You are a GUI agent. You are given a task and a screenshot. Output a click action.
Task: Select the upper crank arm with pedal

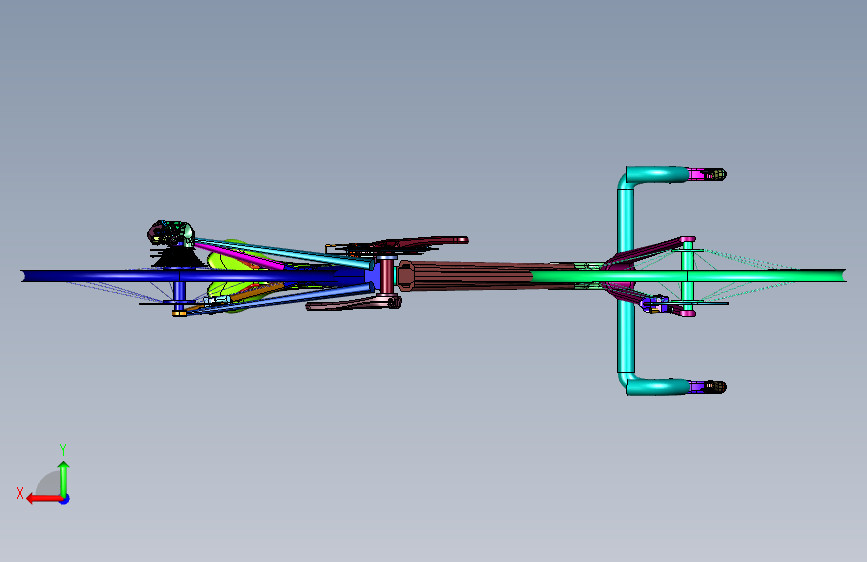click(x=420, y=242)
